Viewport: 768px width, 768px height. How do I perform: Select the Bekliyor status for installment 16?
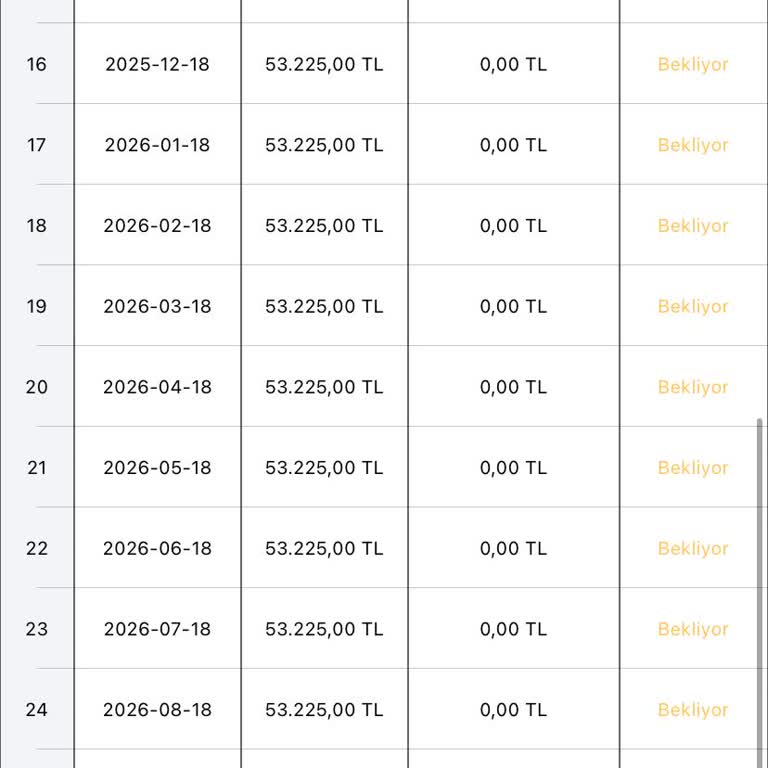pyautogui.click(x=693, y=64)
